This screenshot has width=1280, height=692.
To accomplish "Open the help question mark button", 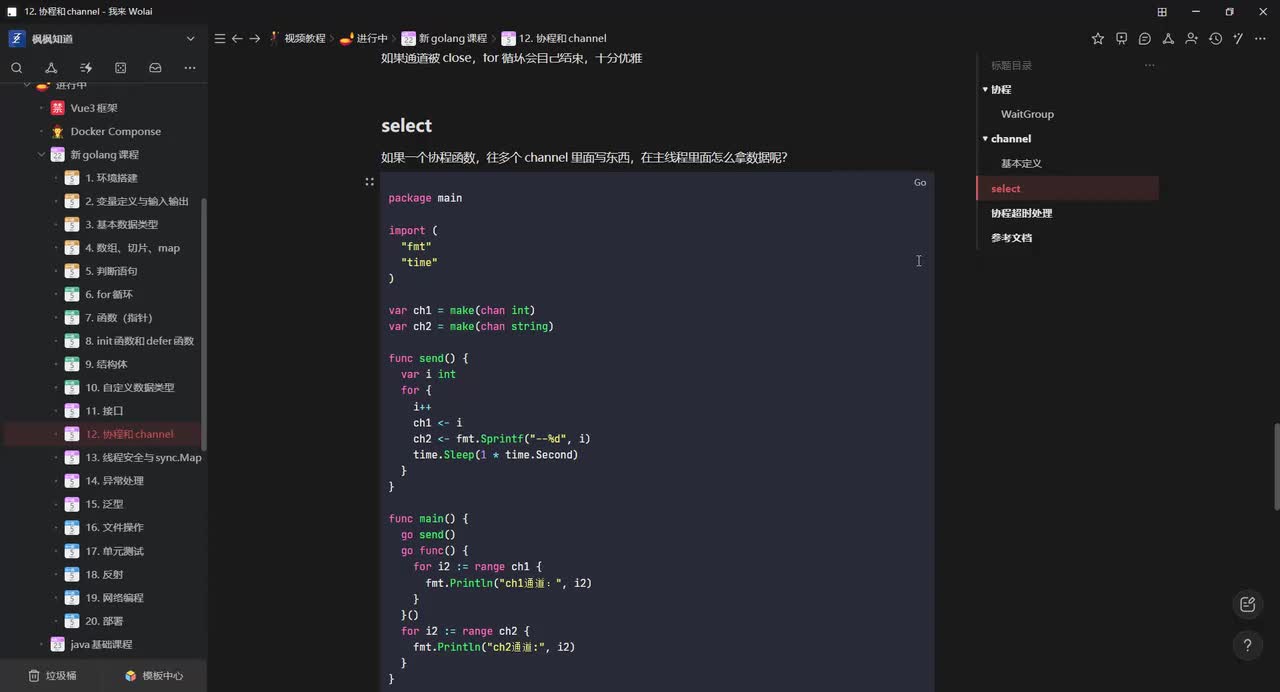I will click(1247, 645).
